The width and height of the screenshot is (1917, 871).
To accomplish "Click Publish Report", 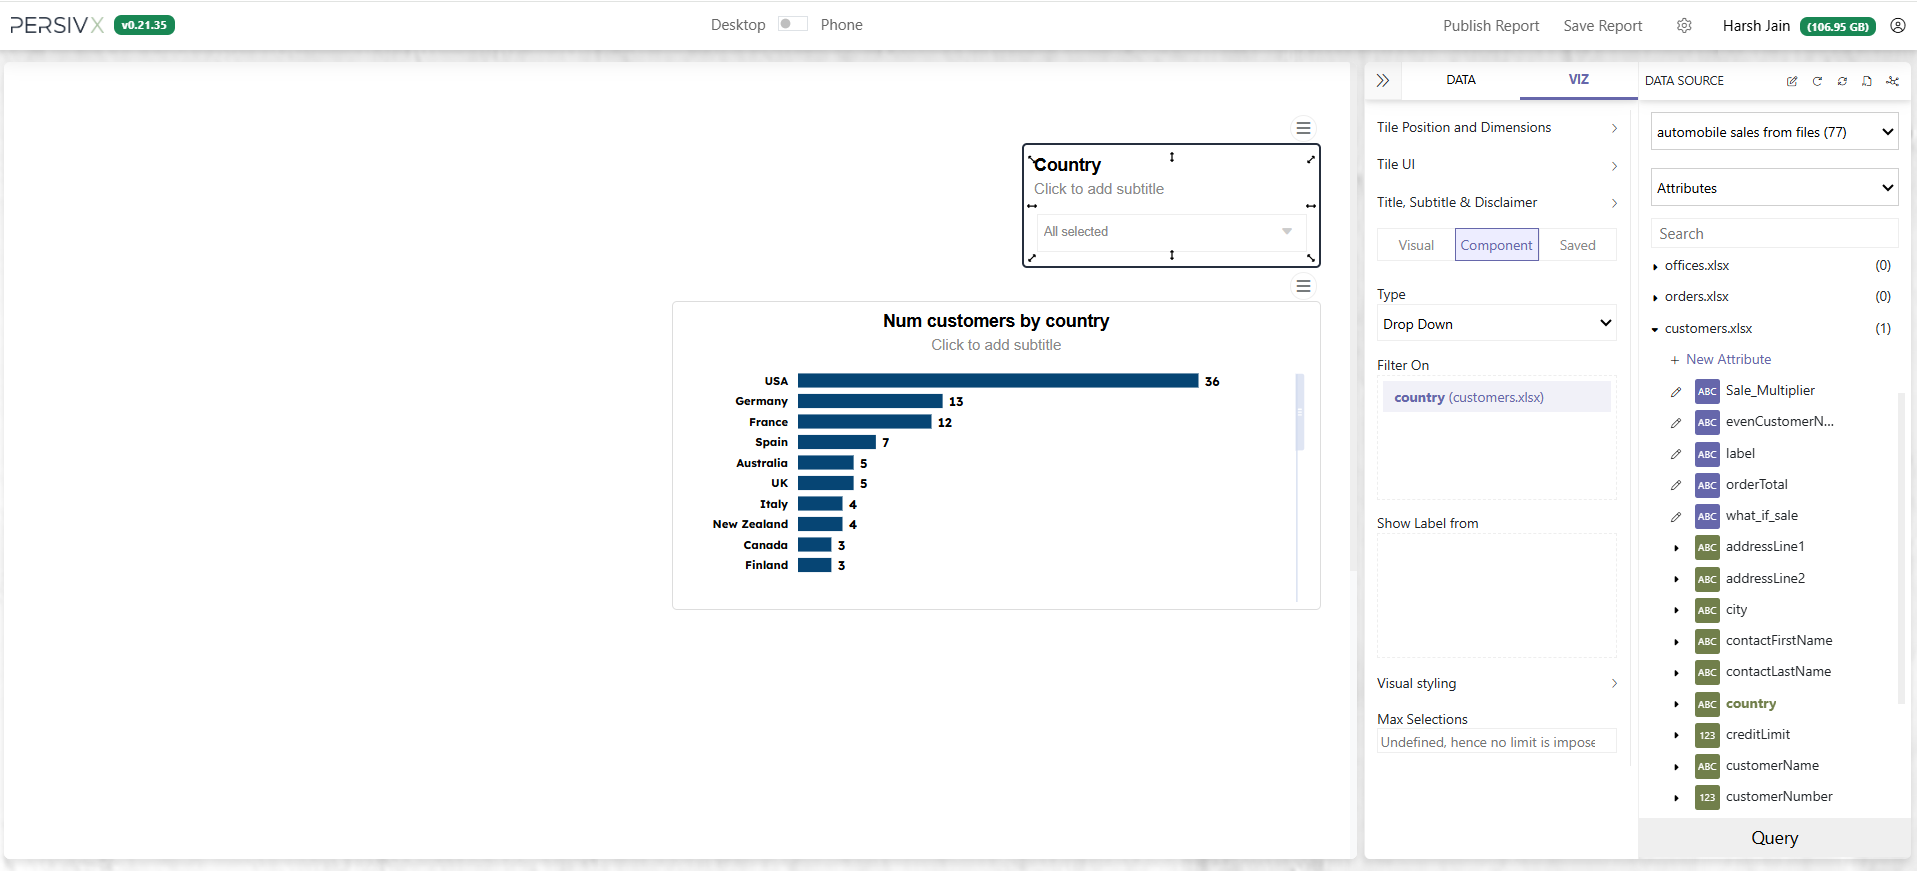I will click(x=1491, y=26).
